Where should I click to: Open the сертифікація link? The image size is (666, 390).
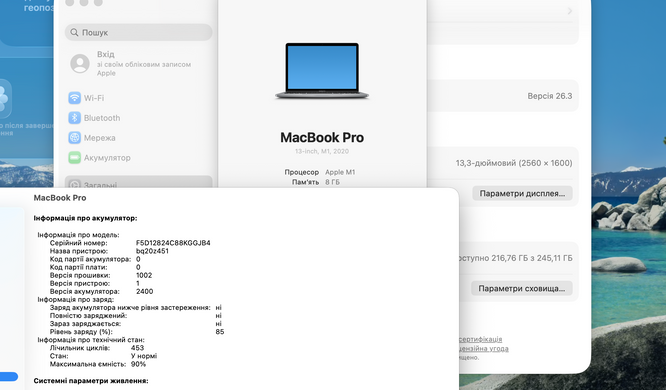coord(480,339)
